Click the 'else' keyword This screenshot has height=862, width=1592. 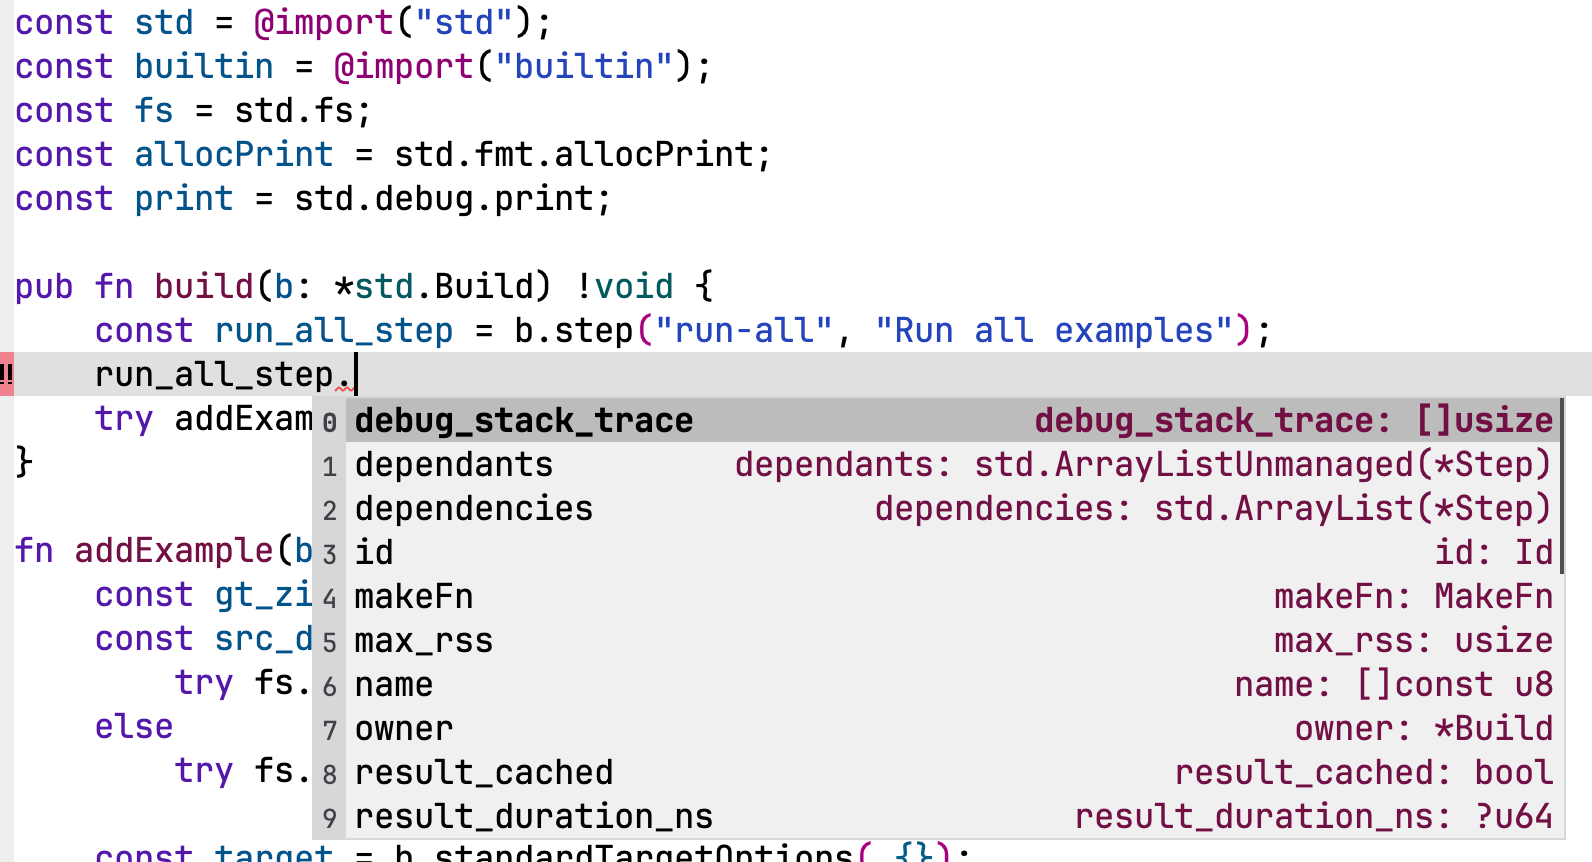pyautogui.click(x=134, y=726)
